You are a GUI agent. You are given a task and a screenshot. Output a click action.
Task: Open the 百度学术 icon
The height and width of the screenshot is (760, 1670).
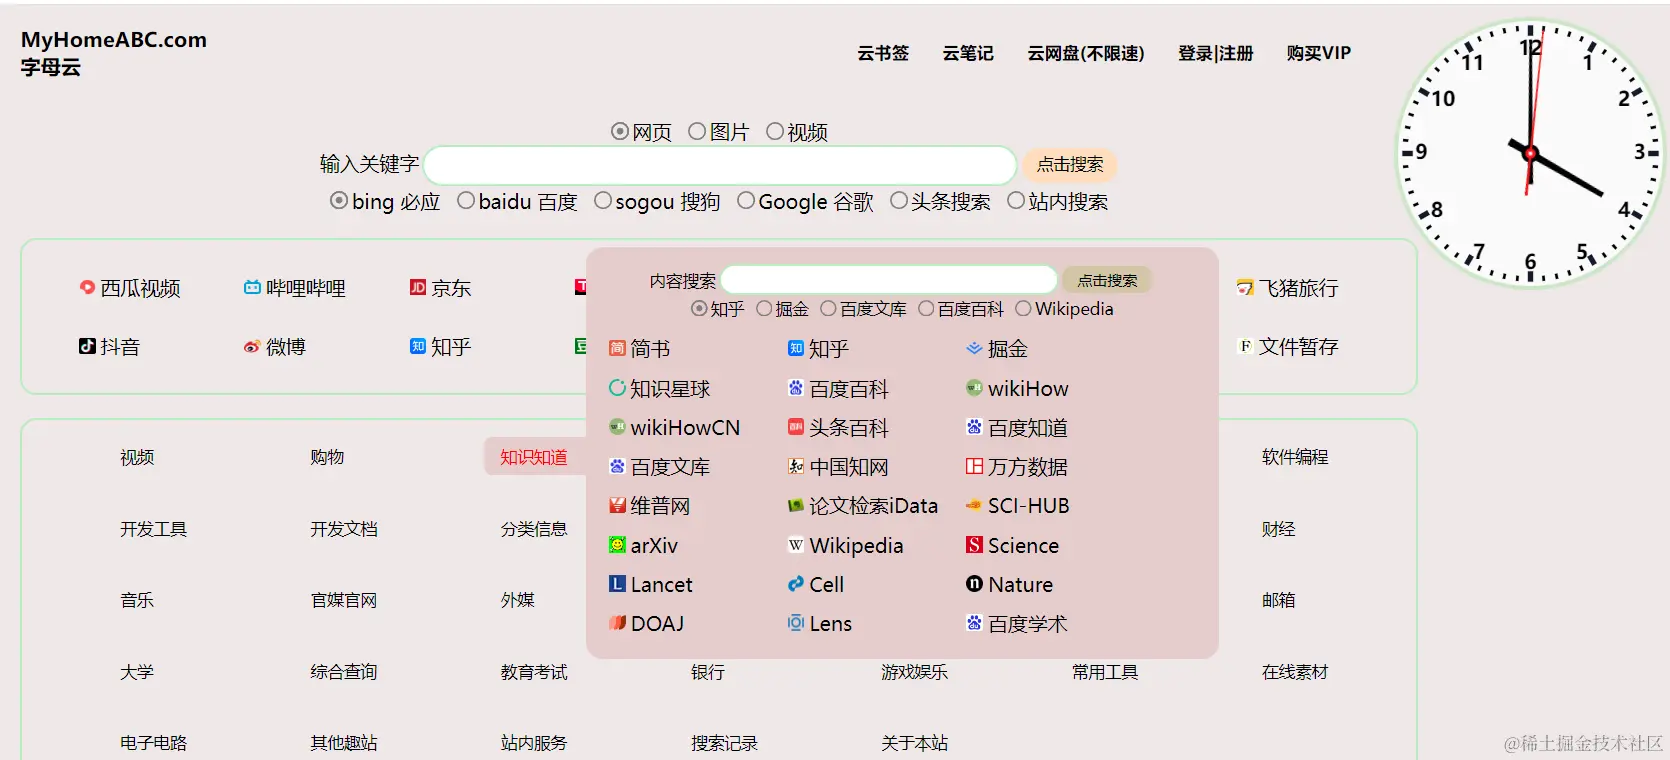[974, 623]
